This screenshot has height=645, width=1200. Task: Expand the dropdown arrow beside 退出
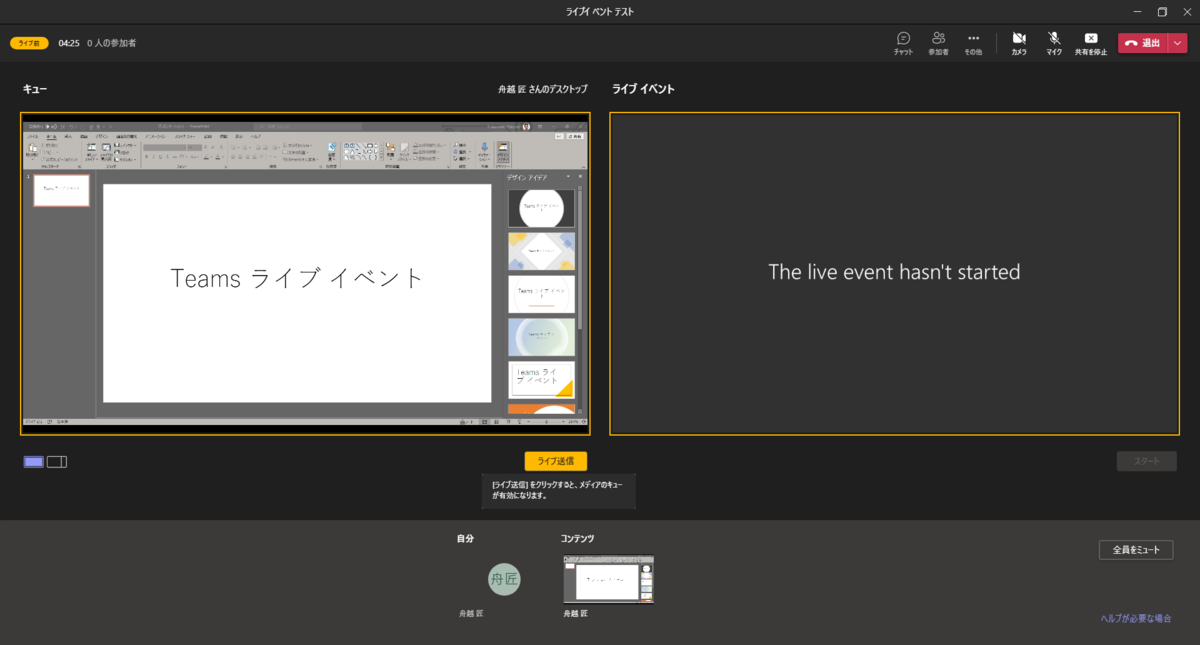pyautogui.click(x=1177, y=43)
